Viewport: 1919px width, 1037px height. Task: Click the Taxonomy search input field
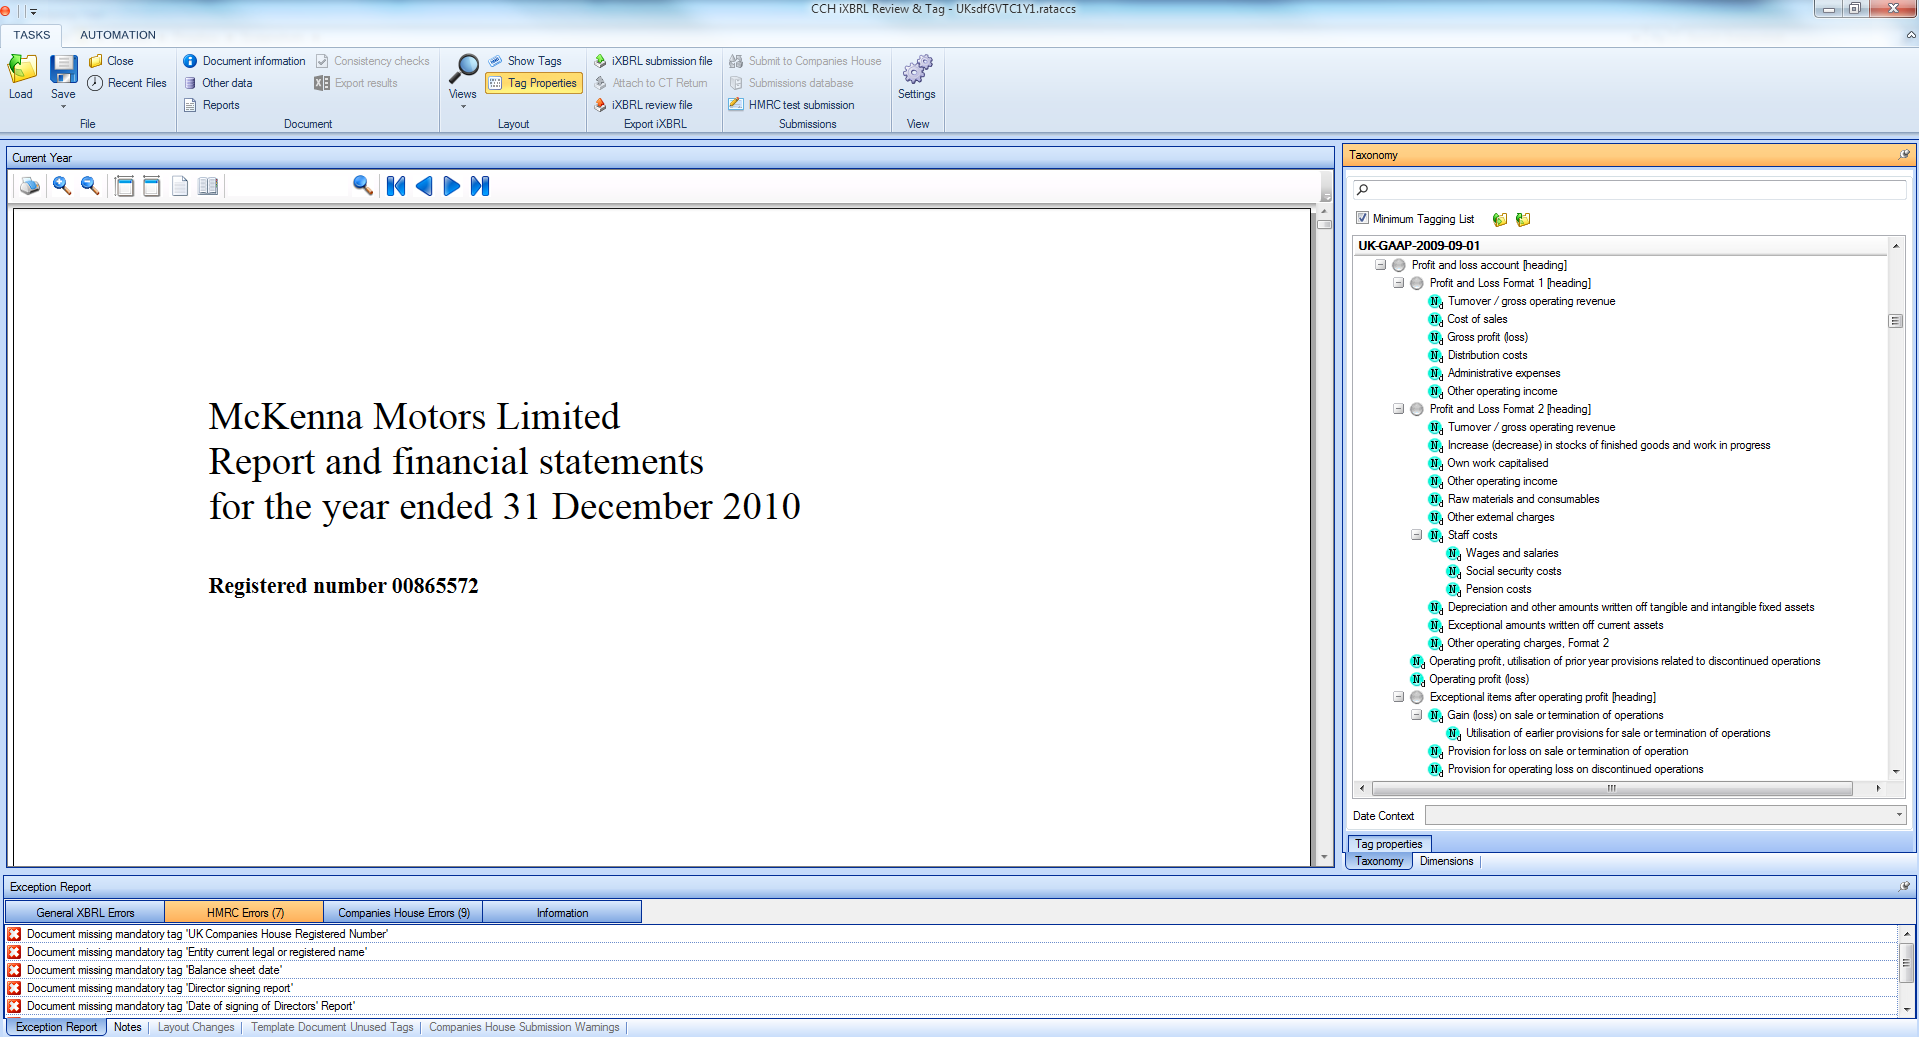click(1630, 189)
